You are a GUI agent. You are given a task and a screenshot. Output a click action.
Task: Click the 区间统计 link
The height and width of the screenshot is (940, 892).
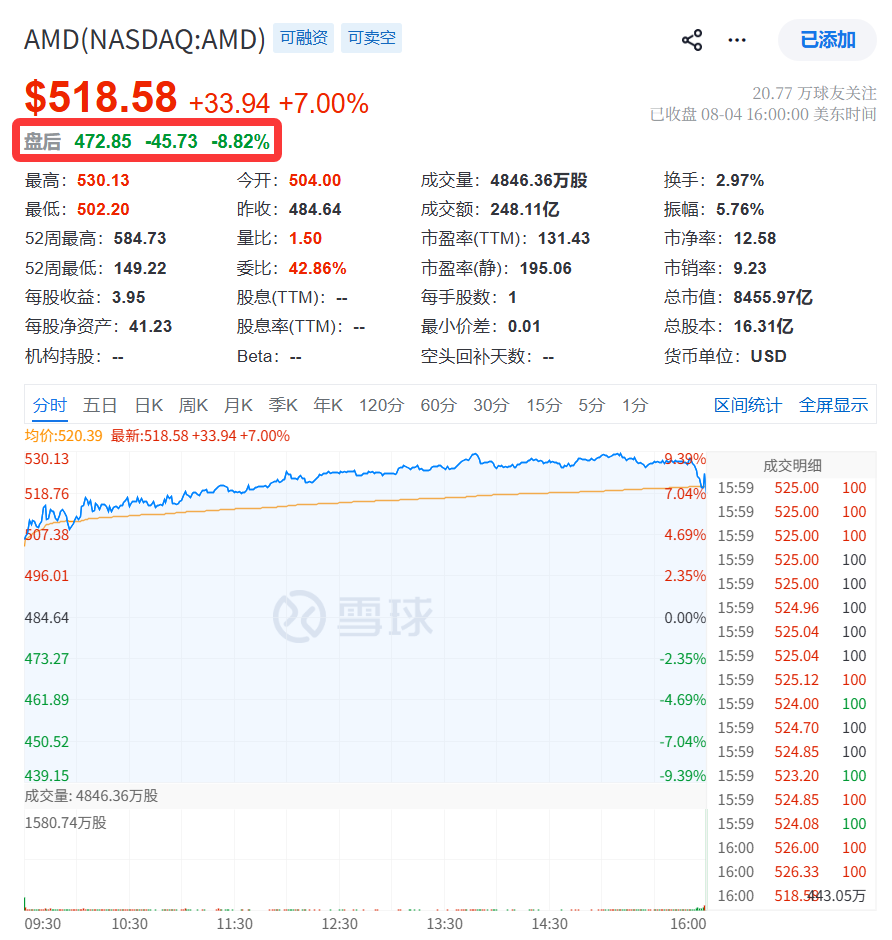click(x=748, y=405)
